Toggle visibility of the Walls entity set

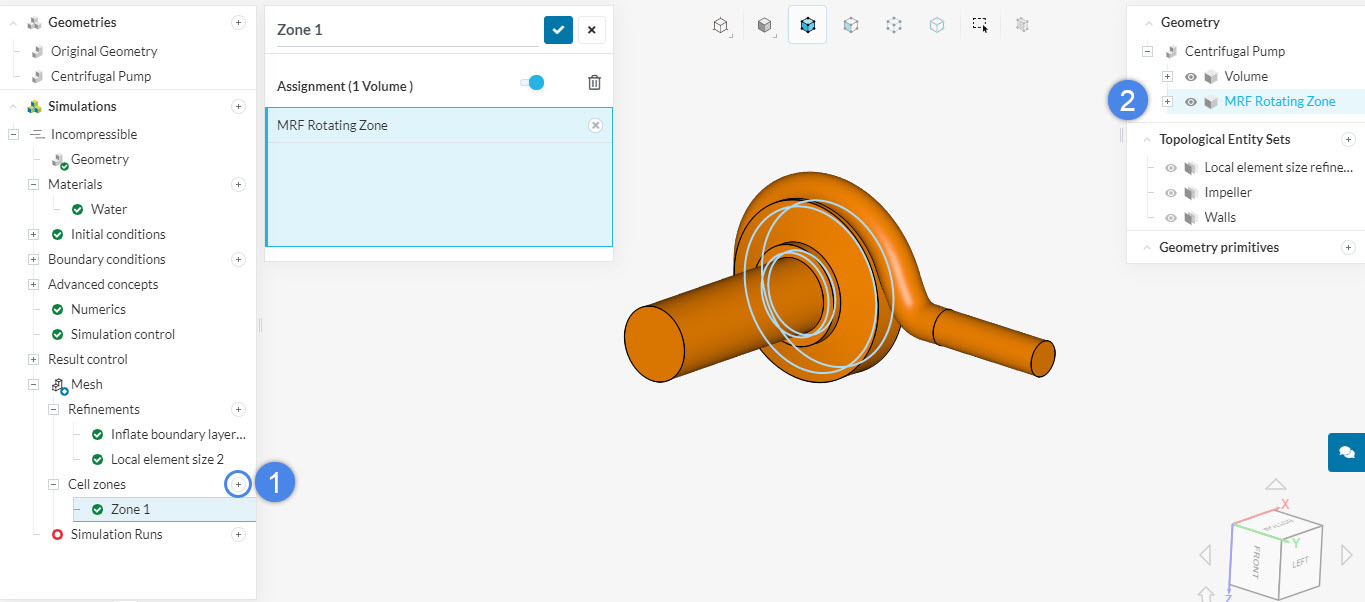(1171, 217)
